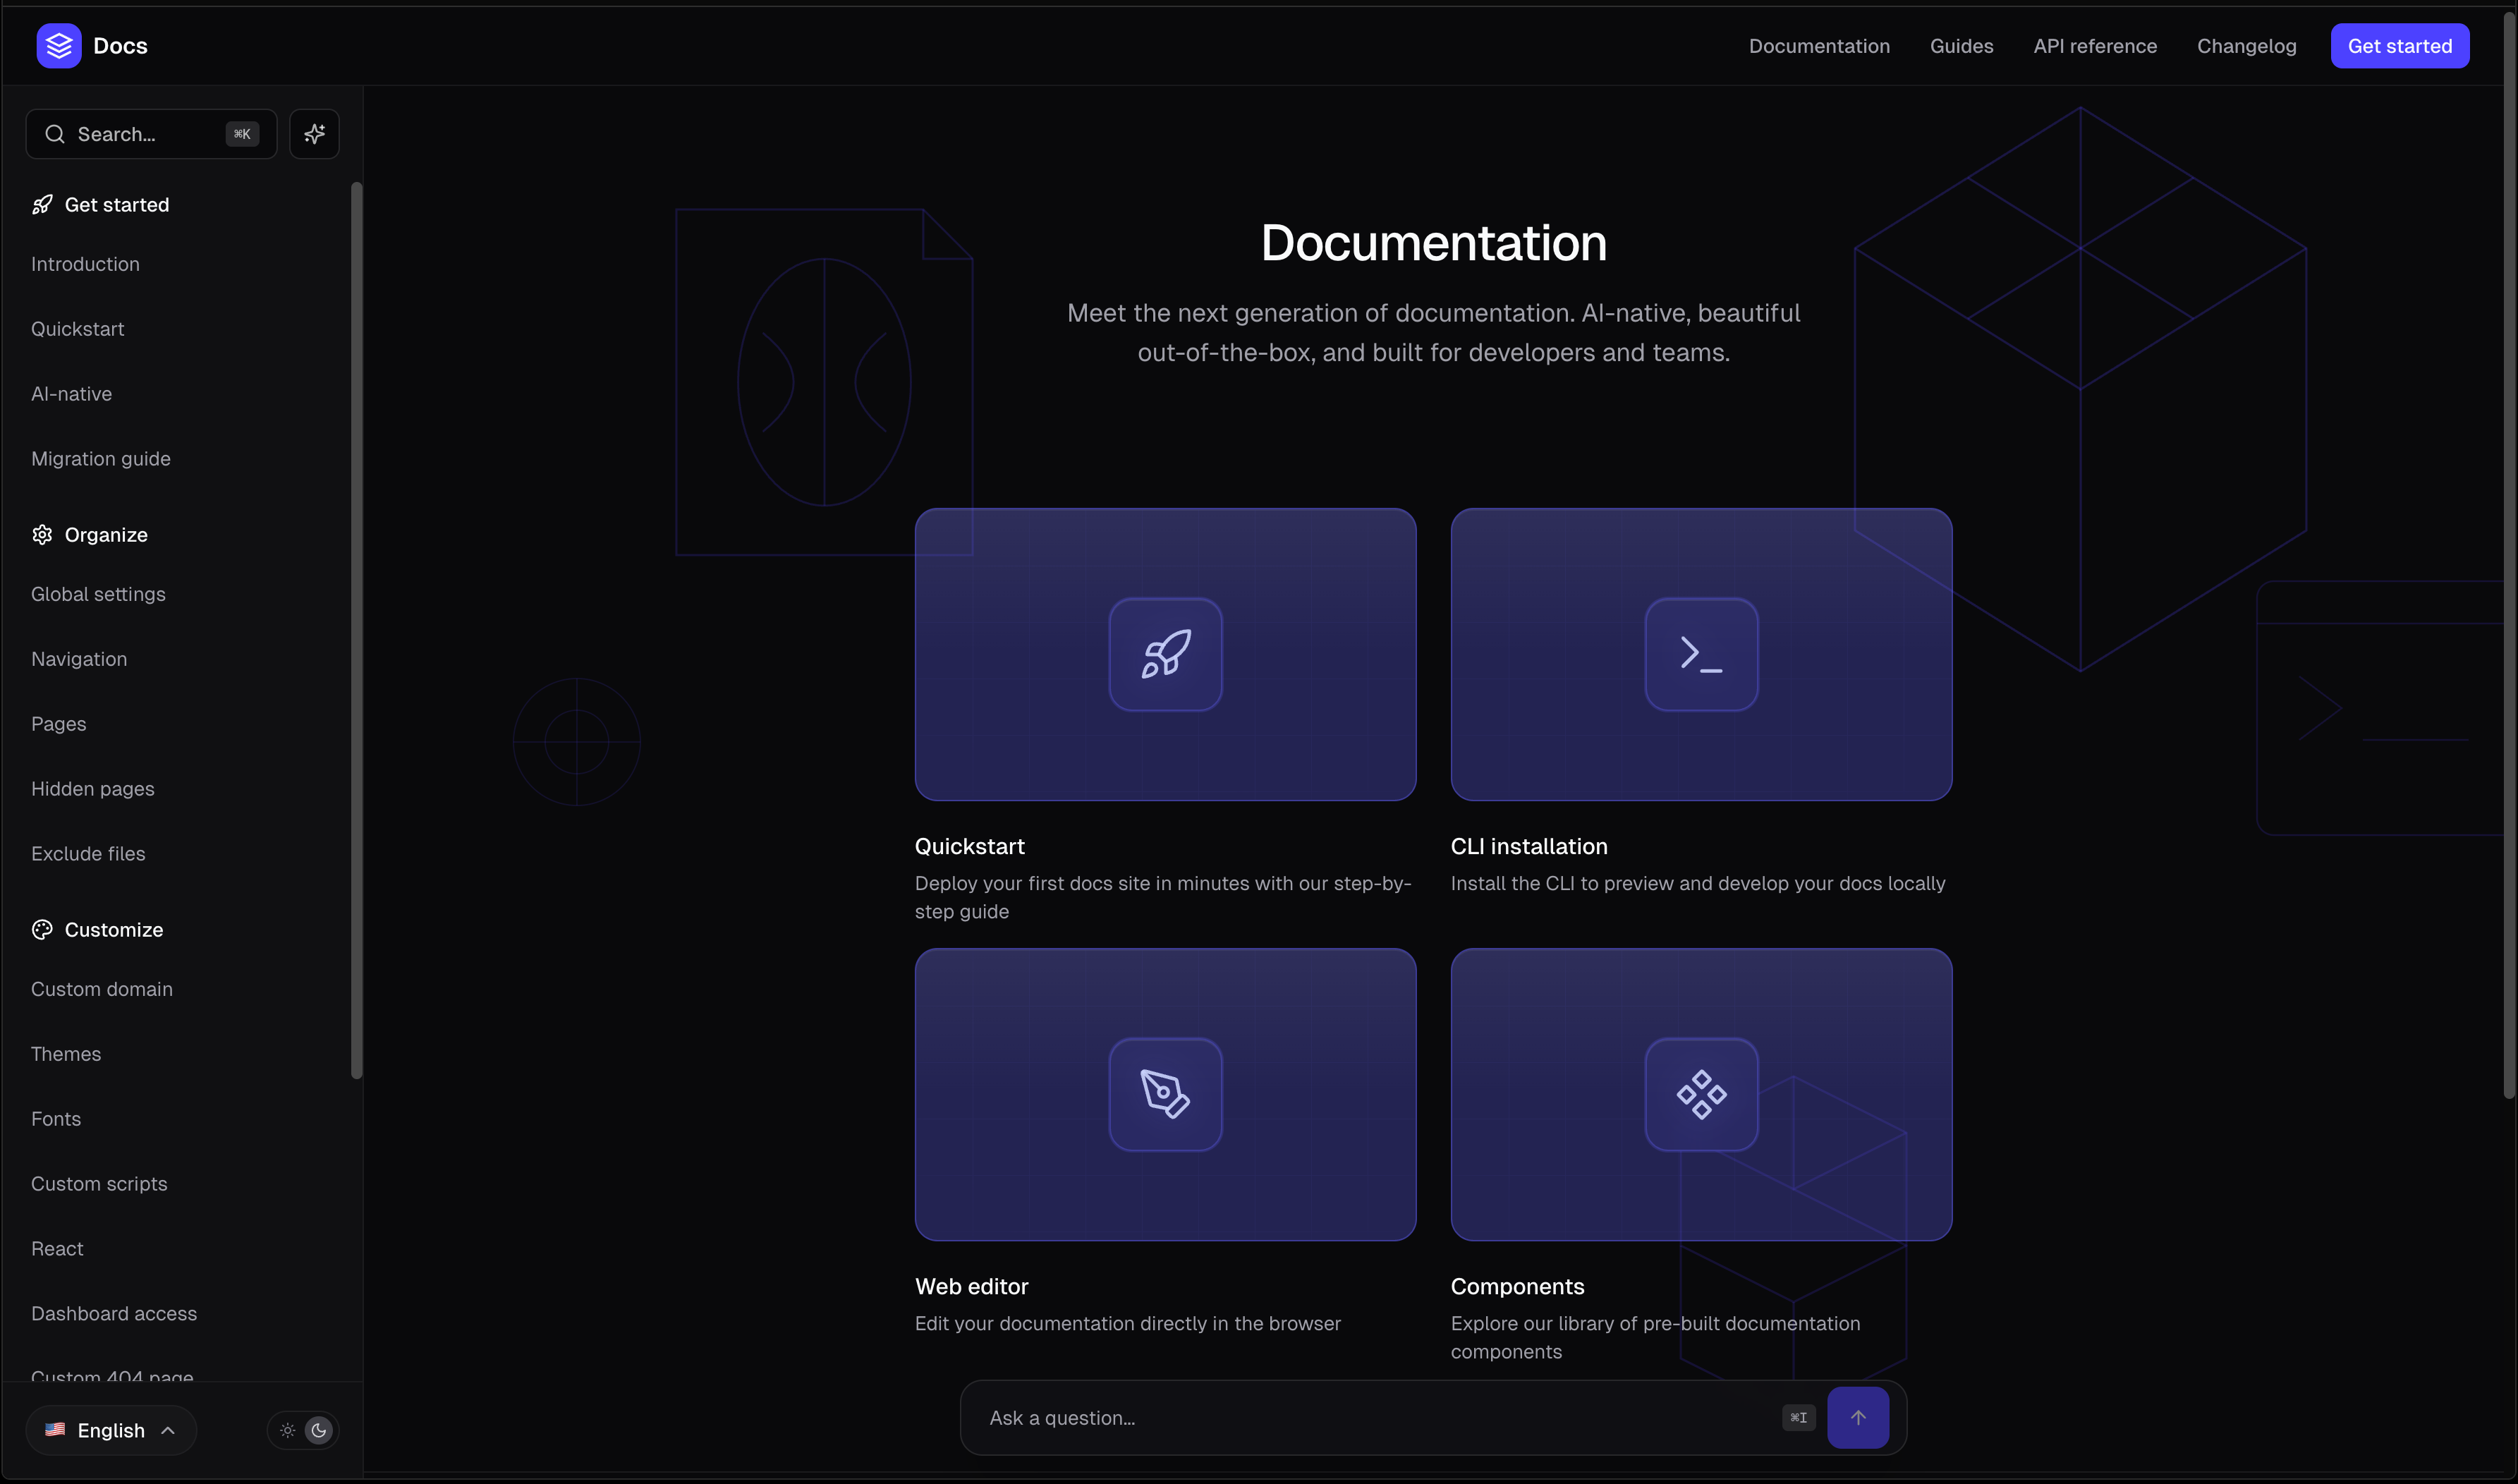Open Custom scripts sidebar page
The image size is (2518, 1484).
(x=99, y=1184)
